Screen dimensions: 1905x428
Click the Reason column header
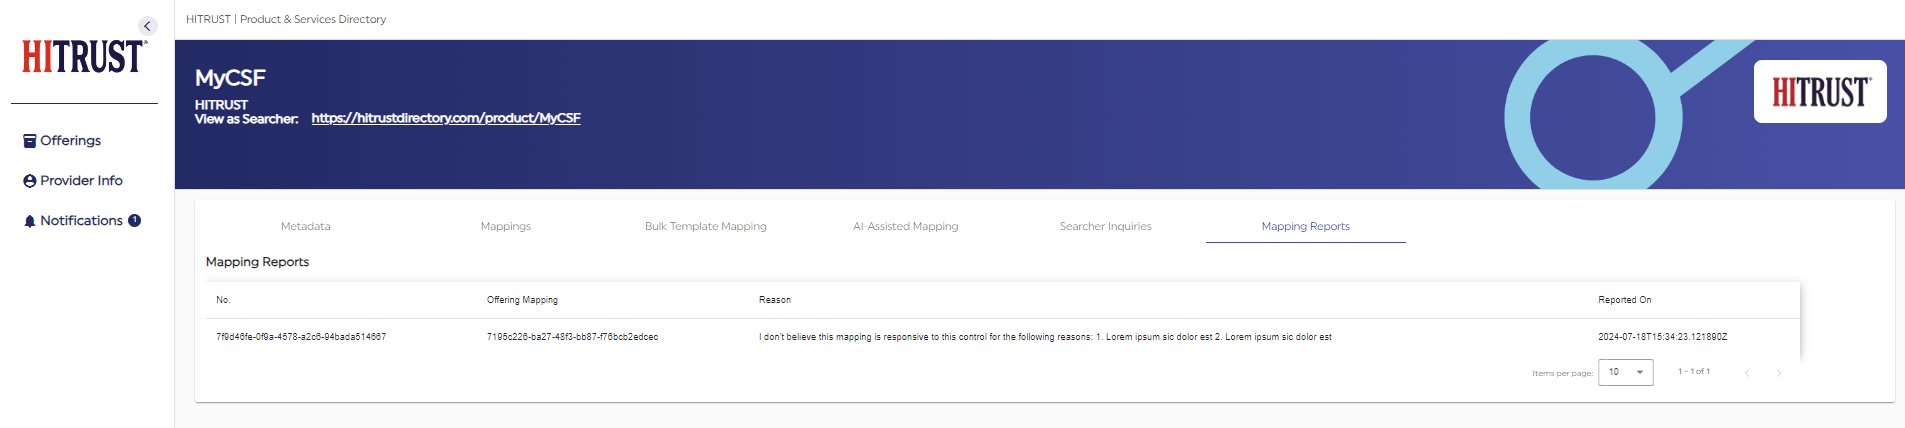tap(775, 300)
